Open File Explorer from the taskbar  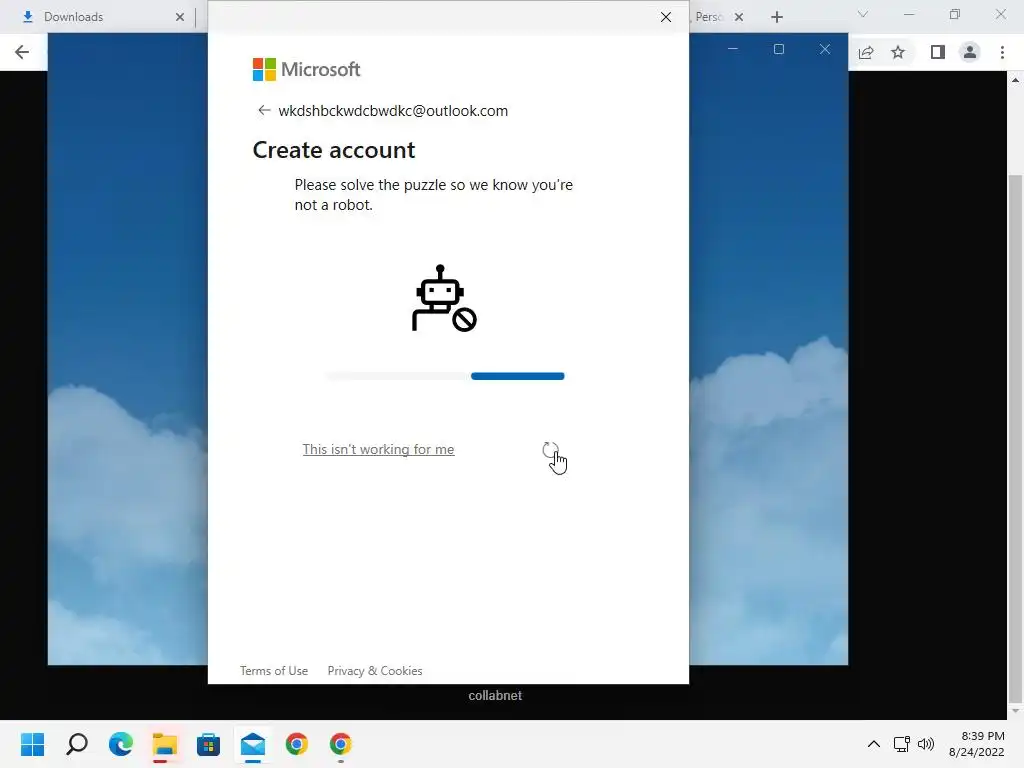coord(165,744)
